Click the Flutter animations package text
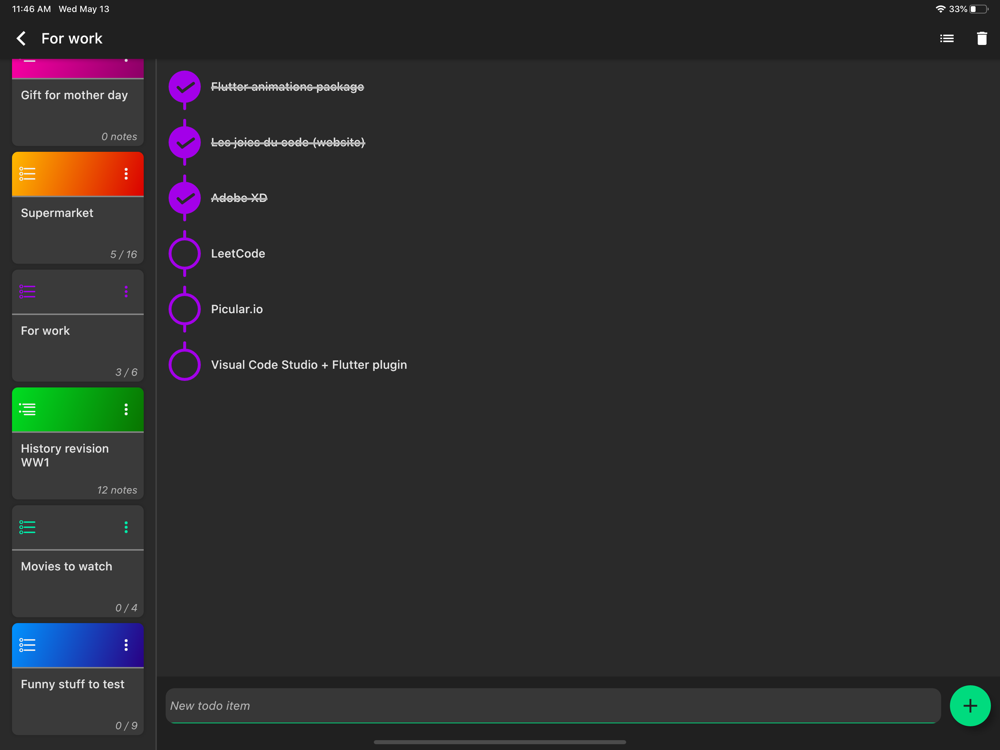This screenshot has height=750, width=1000. 288,87
